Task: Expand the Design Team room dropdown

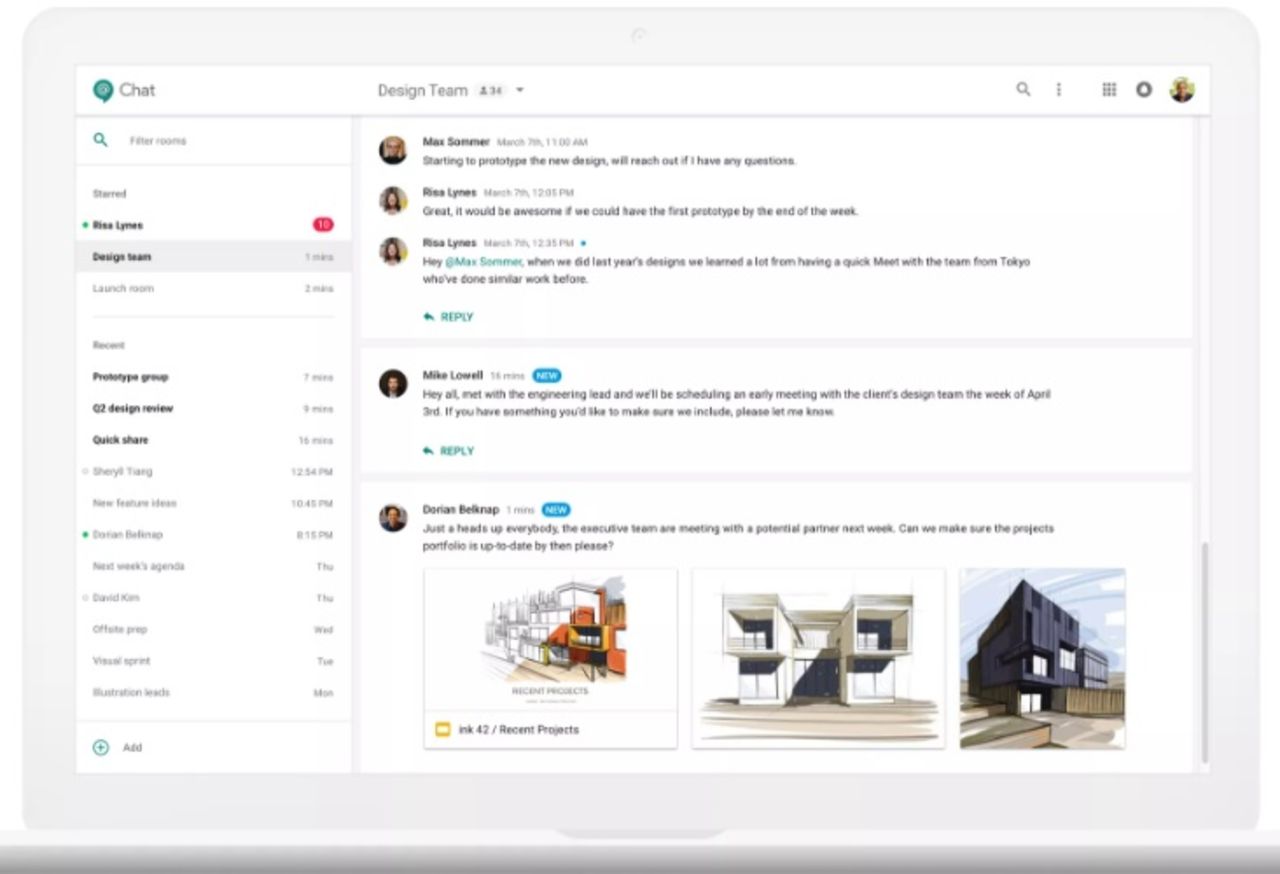Action: pos(520,89)
